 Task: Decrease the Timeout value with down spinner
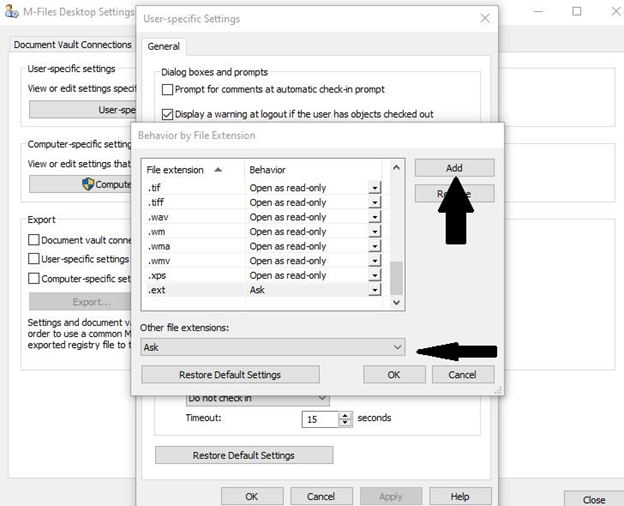(345, 423)
